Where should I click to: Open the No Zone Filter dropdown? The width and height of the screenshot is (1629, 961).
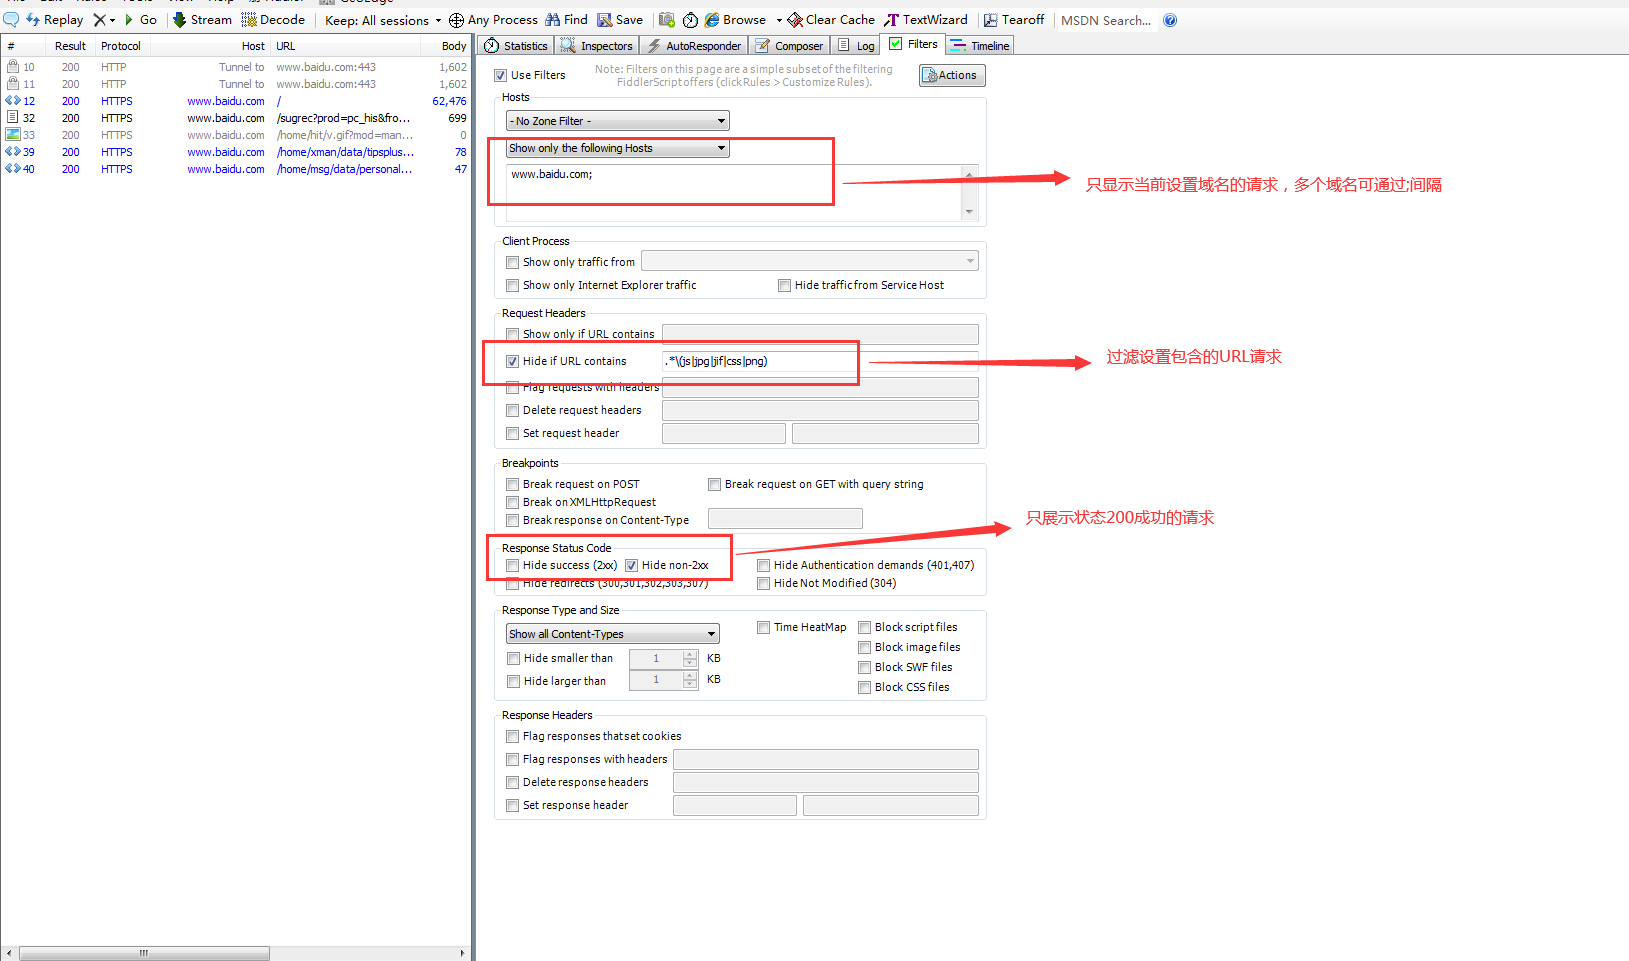618,121
